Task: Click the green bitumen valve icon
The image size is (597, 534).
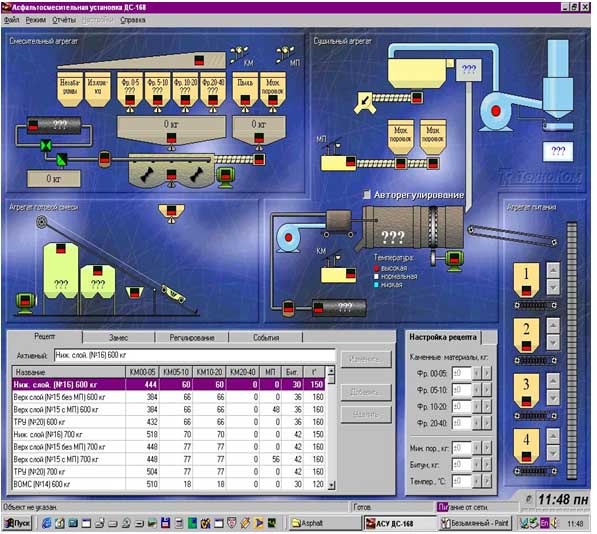Action: 46,145
